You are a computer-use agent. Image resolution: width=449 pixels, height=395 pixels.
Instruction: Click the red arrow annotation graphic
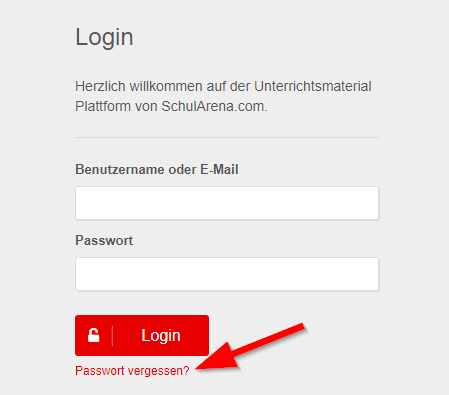pos(250,347)
